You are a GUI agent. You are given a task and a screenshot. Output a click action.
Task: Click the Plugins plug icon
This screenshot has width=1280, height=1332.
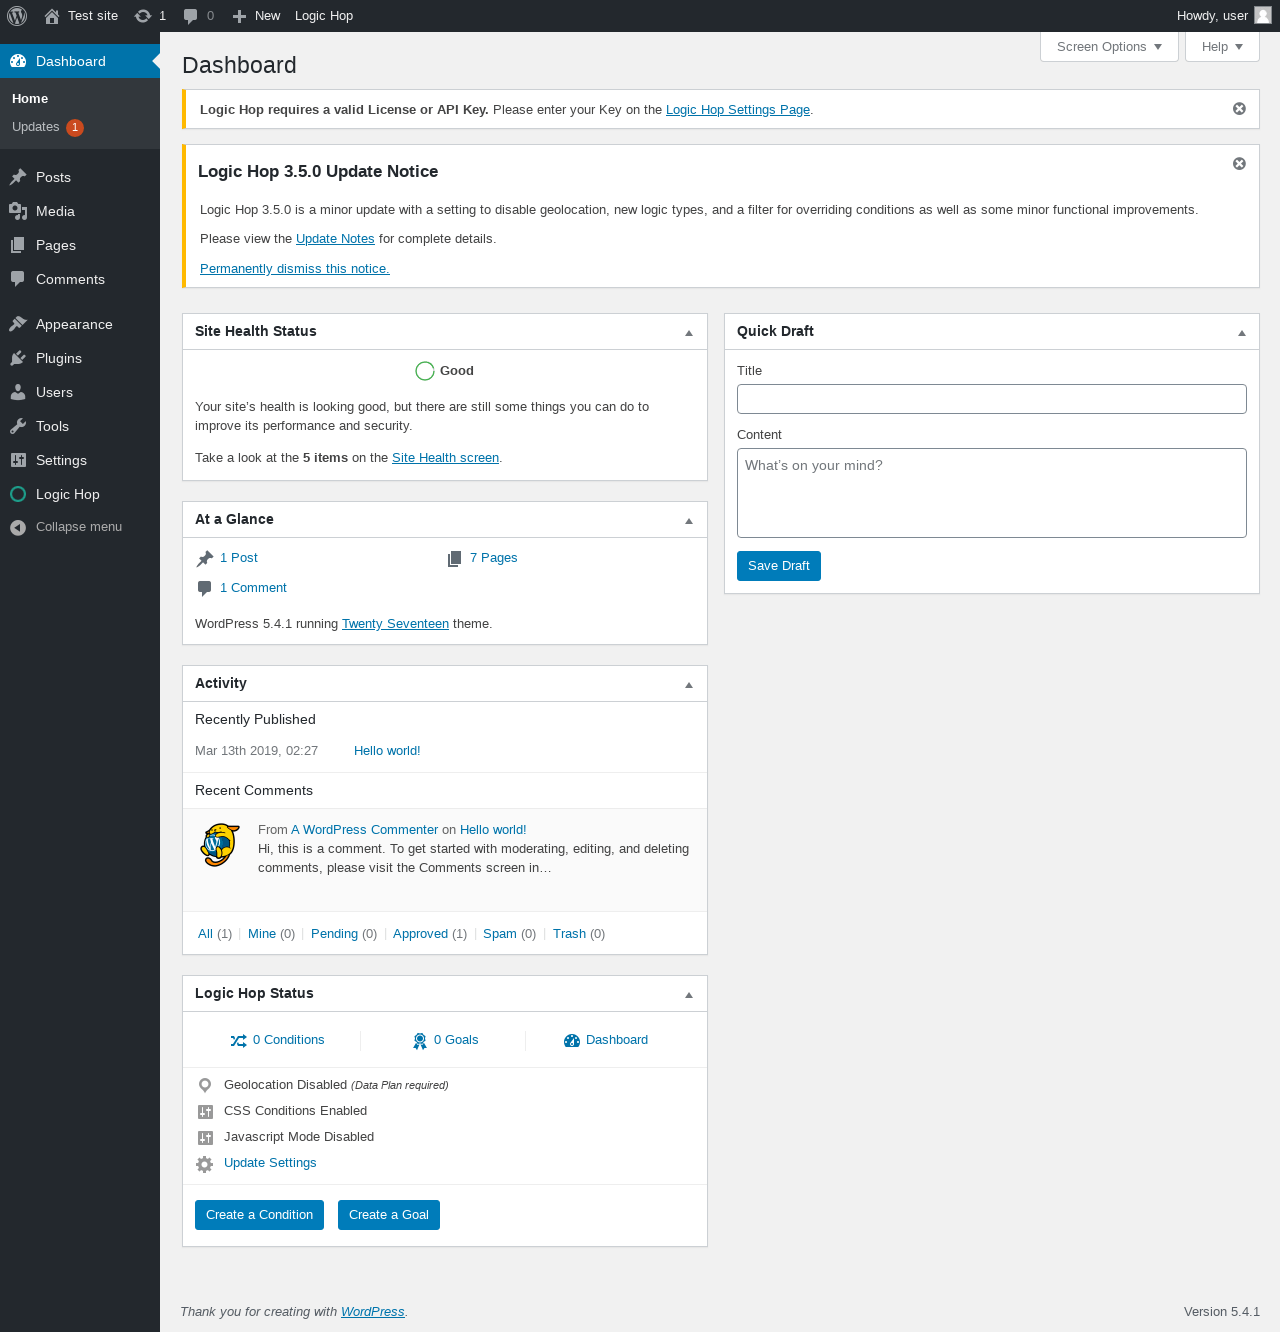tap(18, 358)
